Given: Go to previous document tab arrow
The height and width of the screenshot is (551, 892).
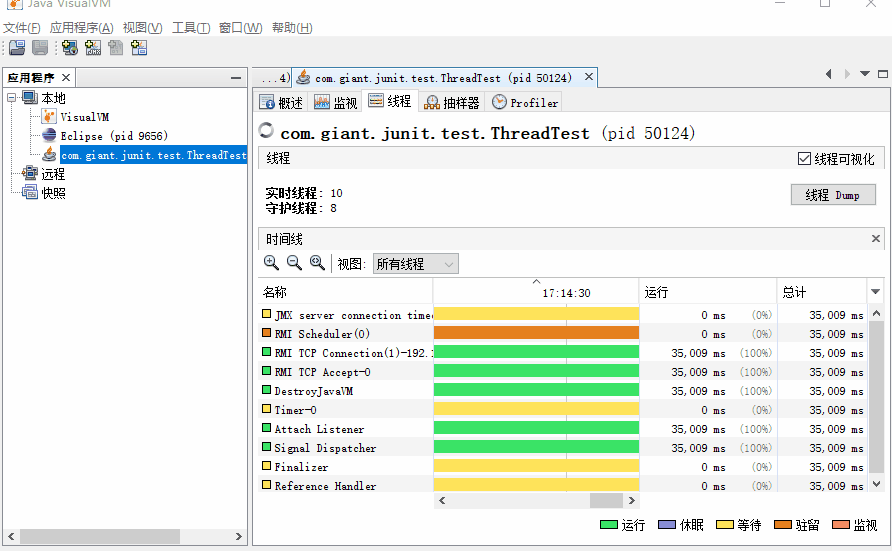Looking at the screenshot, I should [829, 74].
